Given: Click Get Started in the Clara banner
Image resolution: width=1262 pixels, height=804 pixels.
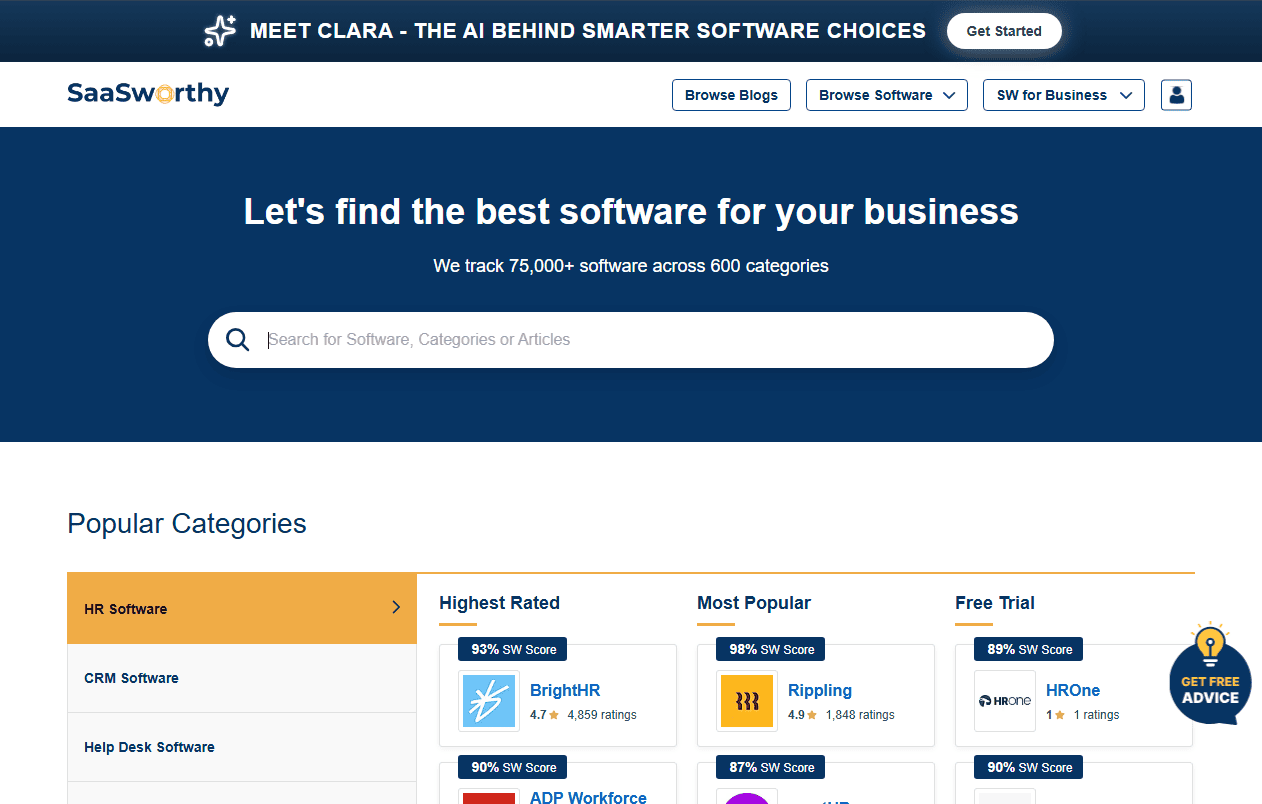Looking at the screenshot, I should tap(1004, 31).
